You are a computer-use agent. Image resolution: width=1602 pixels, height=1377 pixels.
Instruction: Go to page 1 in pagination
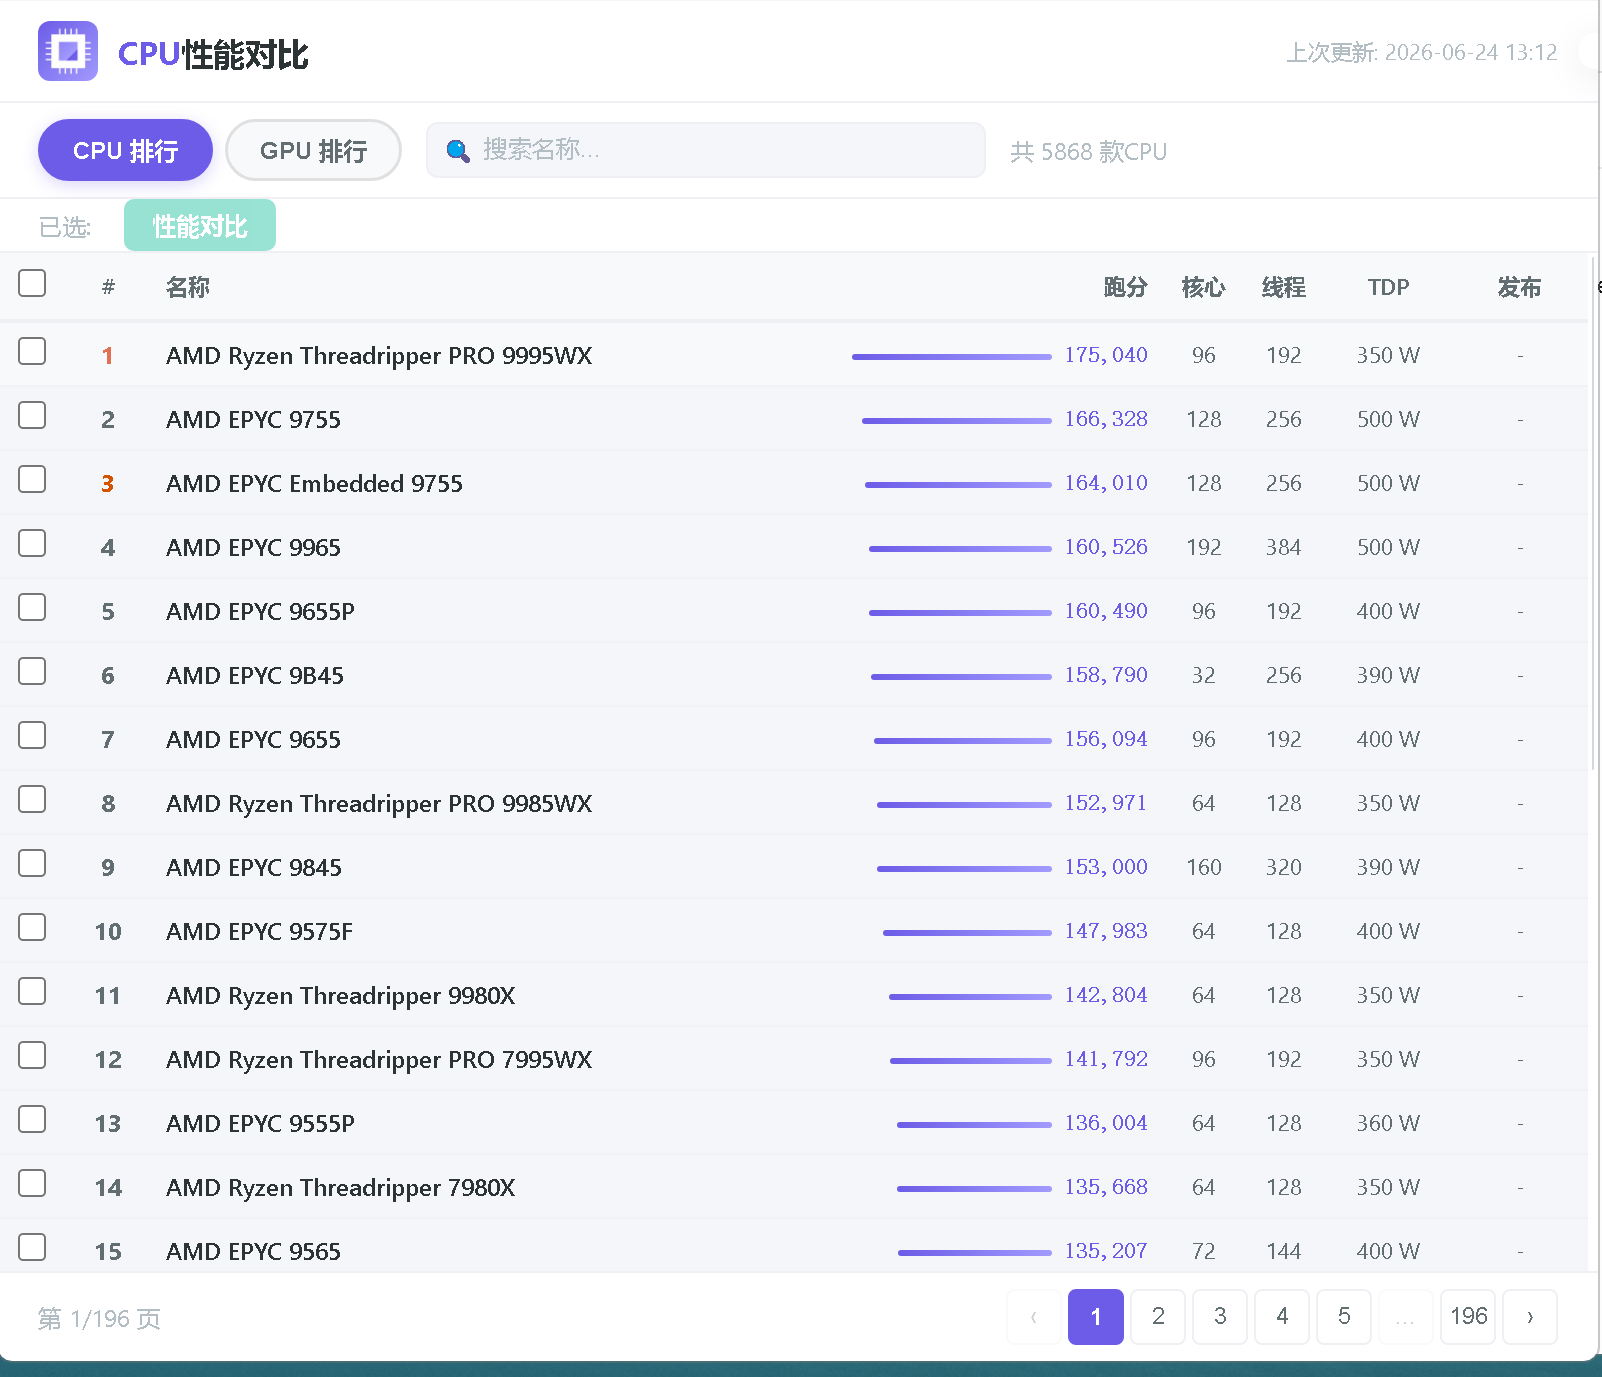tap(1096, 1317)
